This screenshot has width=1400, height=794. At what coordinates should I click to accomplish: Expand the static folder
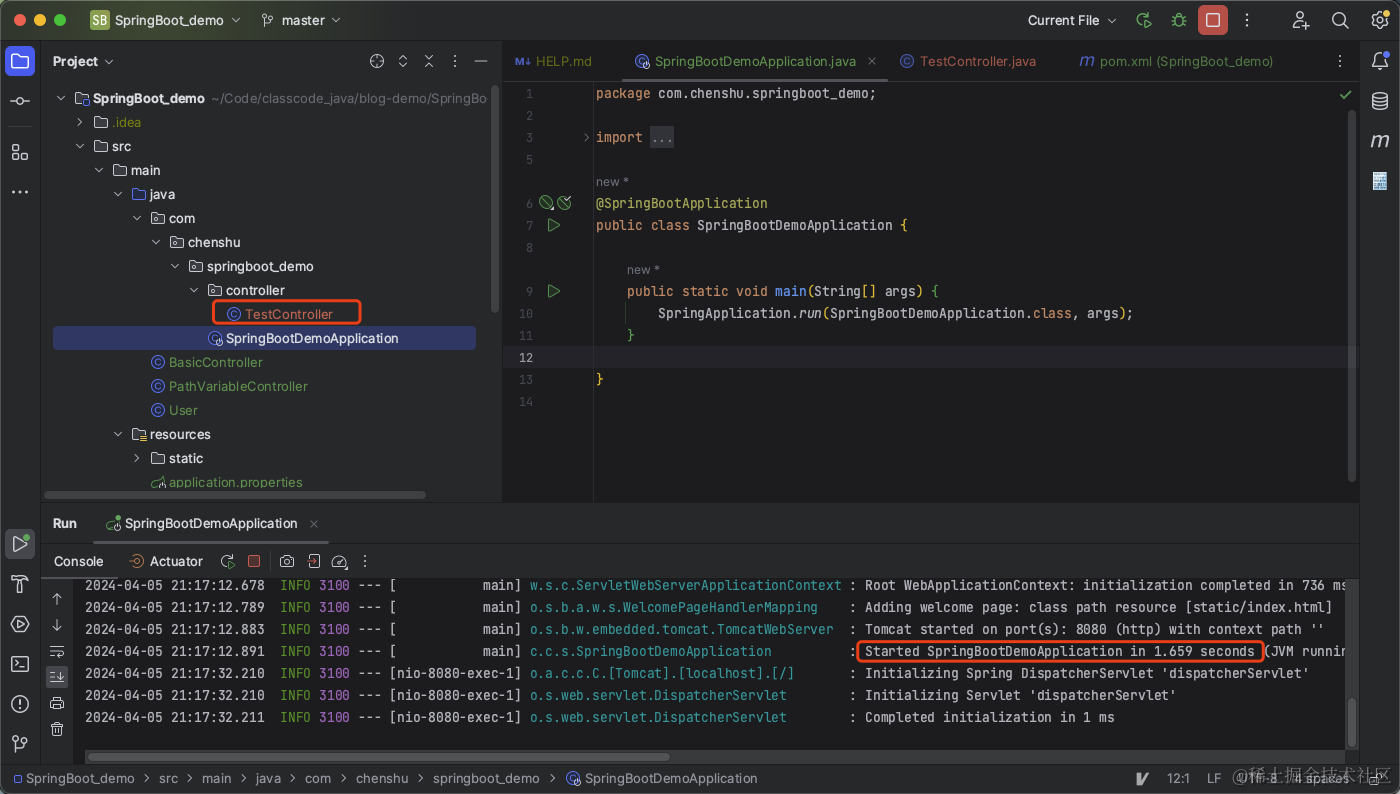[x=137, y=458]
